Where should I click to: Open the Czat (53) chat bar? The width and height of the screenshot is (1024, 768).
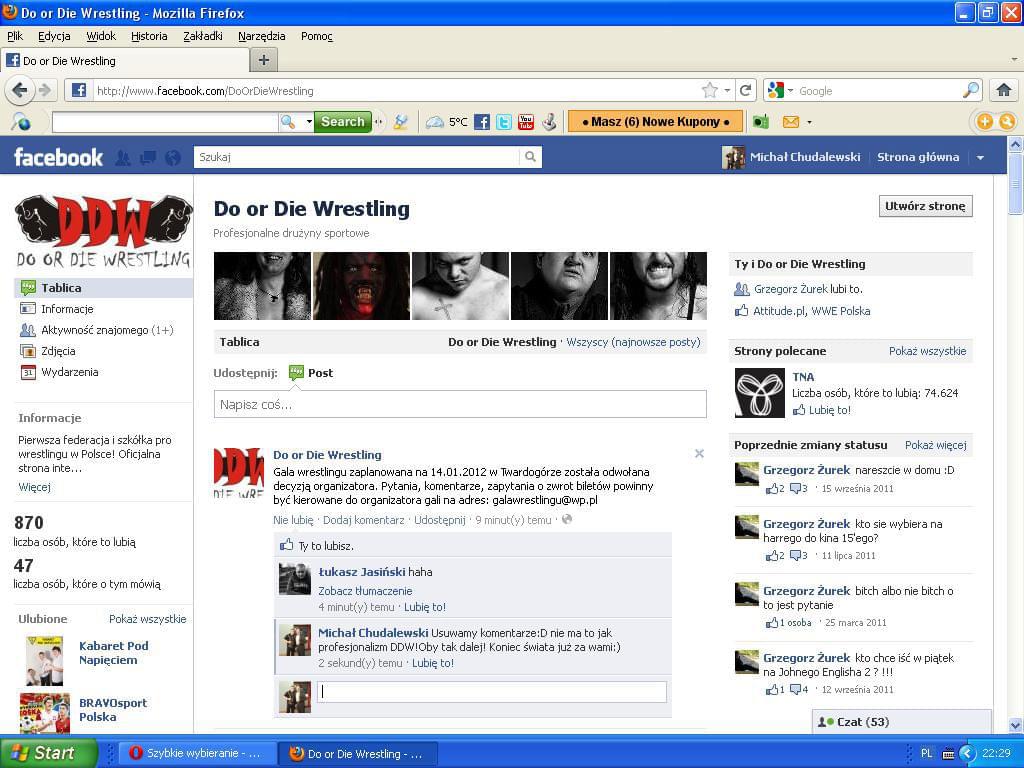[902, 722]
